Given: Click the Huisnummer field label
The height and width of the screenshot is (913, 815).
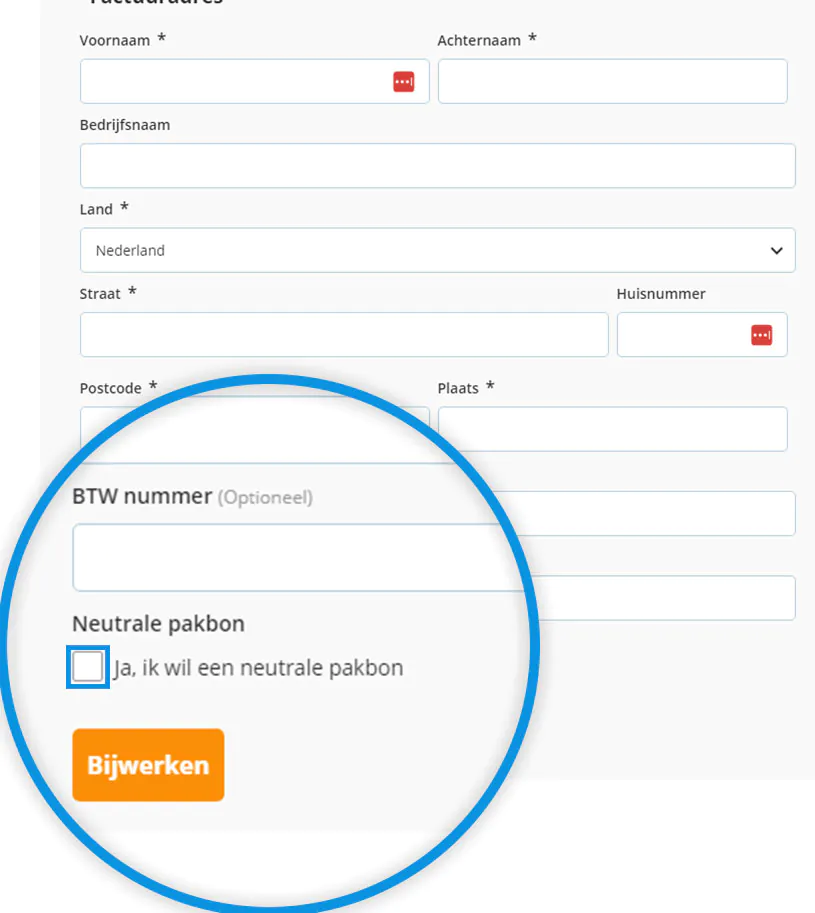Looking at the screenshot, I should tap(661, 294).
